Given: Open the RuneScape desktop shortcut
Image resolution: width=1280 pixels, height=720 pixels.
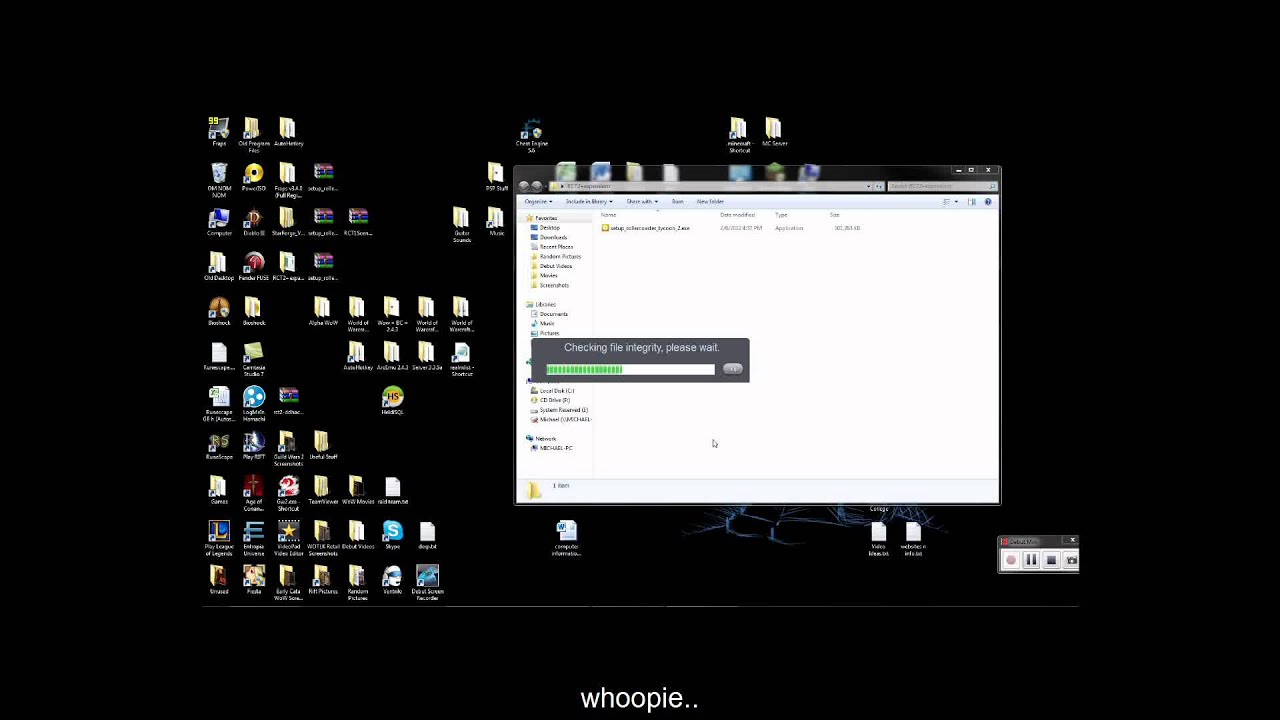Looking at the screenshot, I should coord(219,445).
